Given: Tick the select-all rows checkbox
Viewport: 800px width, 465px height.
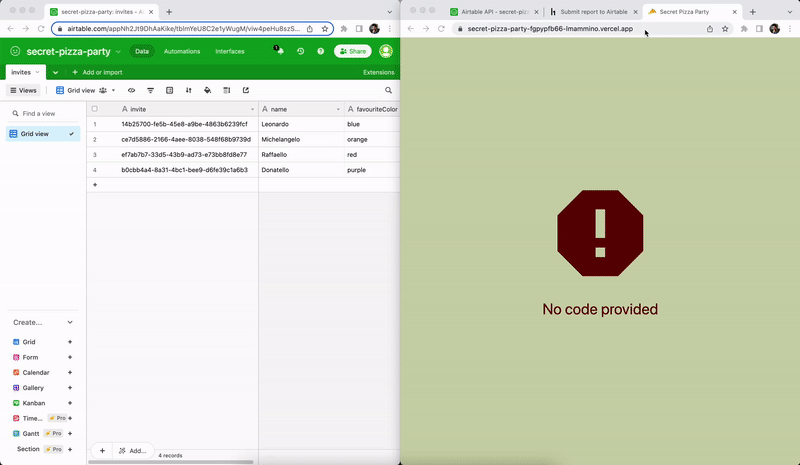Looking at the screenshot, I should point(95,108).
